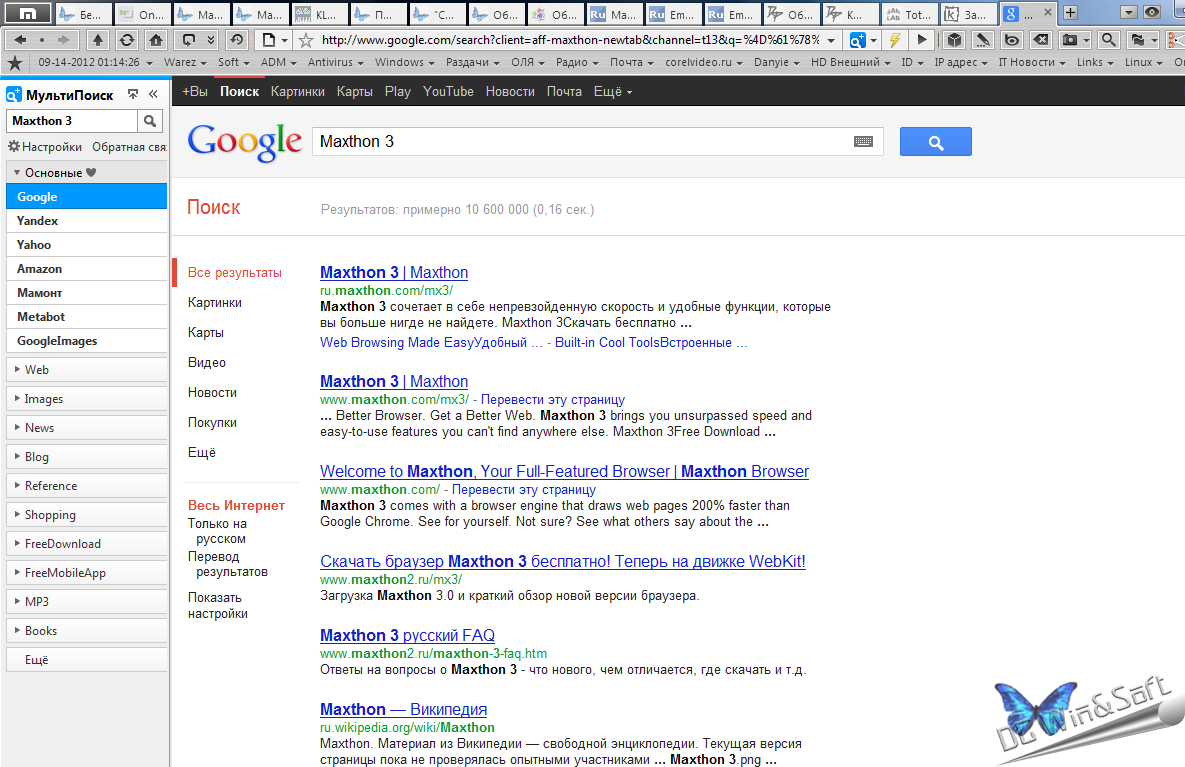Open the Maxthon — Википедия search result

click(403, 709)
